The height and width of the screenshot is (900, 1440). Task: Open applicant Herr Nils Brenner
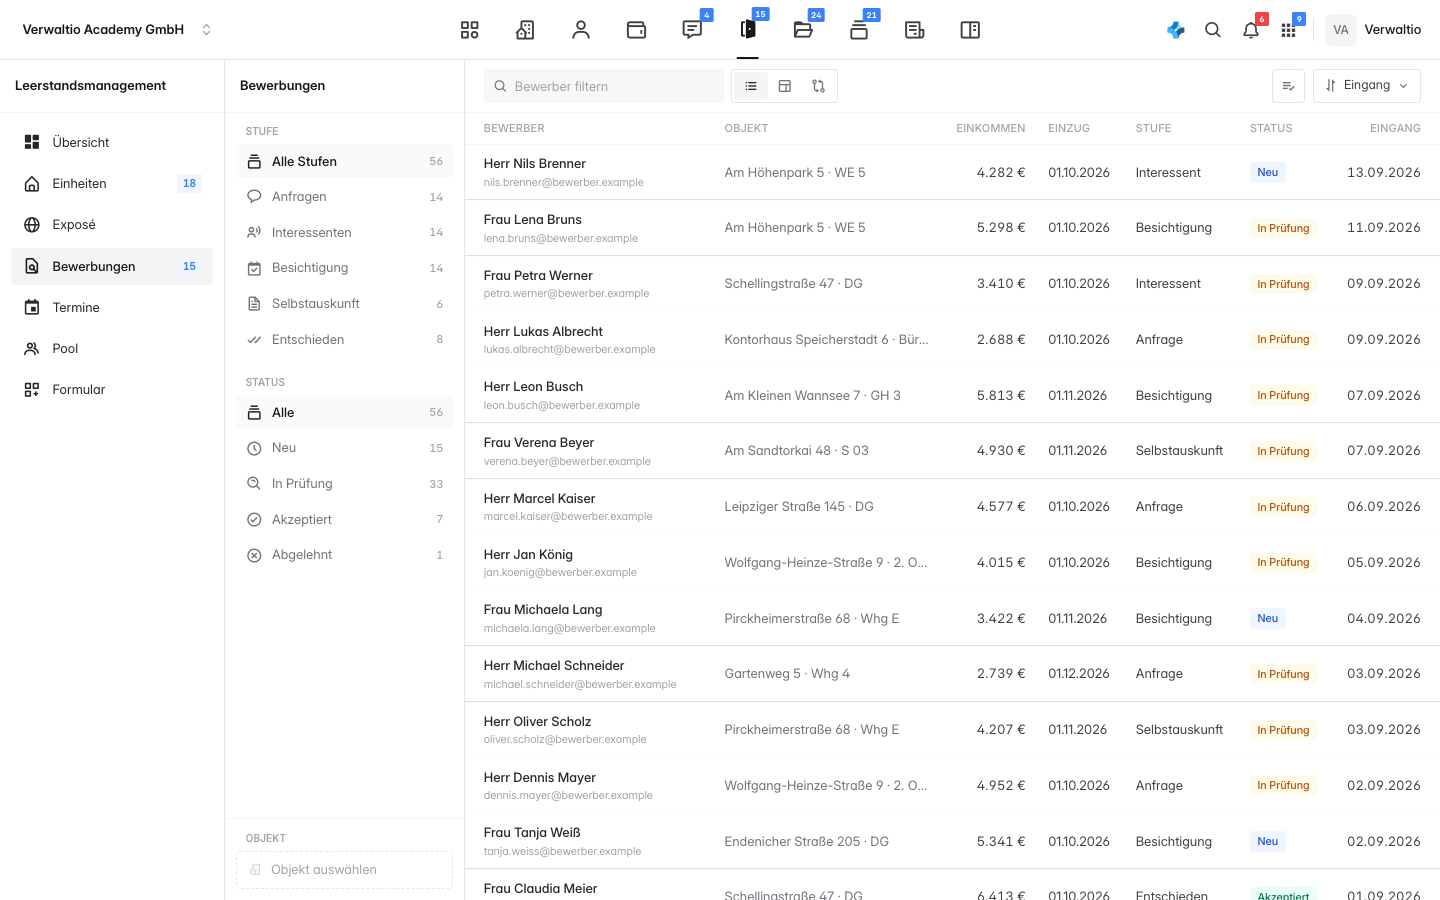[952, 172]
